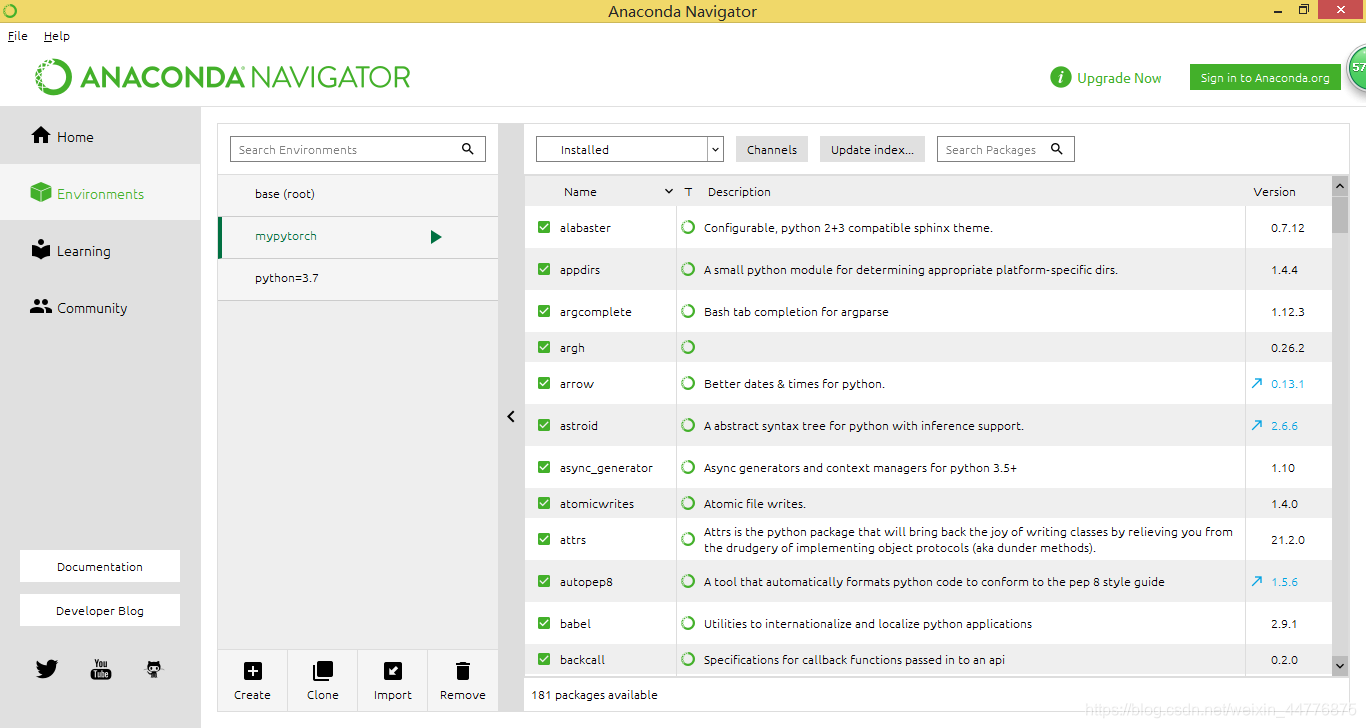Switch to the Learning tab

point(100,250)
